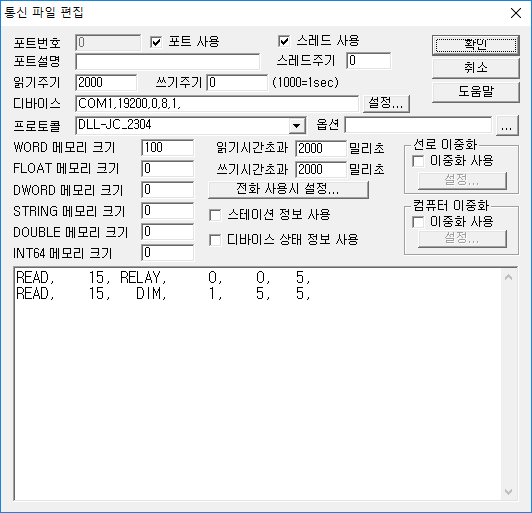
Task: Click scrollbar up arrow in text area
Action: pos(508,278)
